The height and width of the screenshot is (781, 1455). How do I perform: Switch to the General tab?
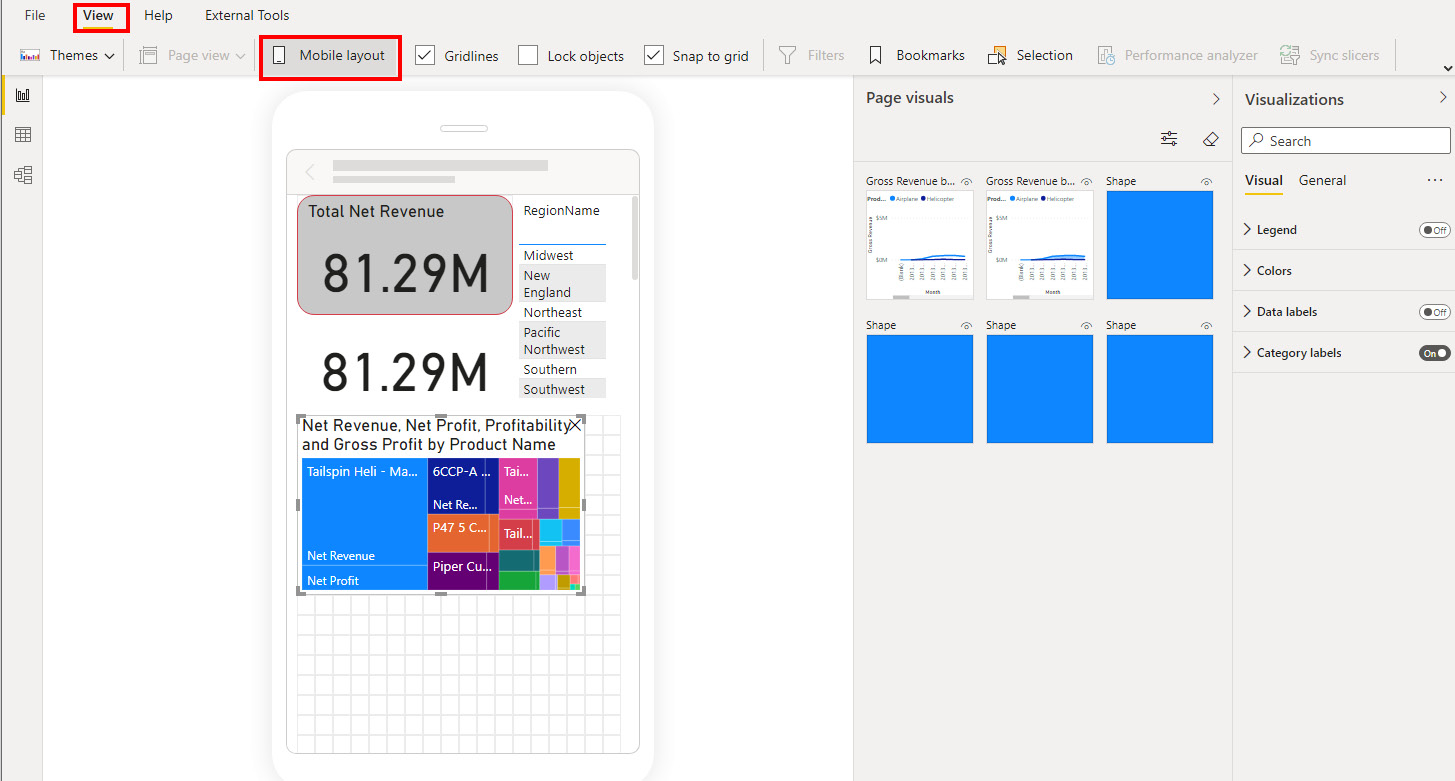(1322, 181)
